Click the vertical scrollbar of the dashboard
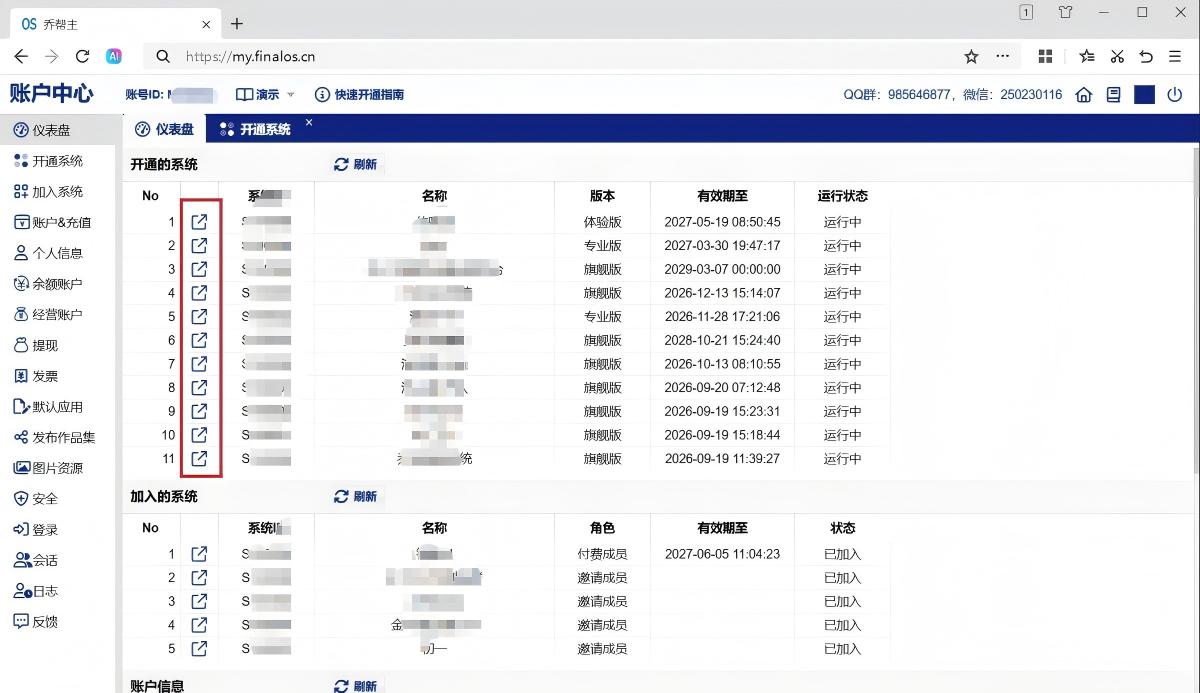This screenshot has width=1200, height=693. (1195, 310)
